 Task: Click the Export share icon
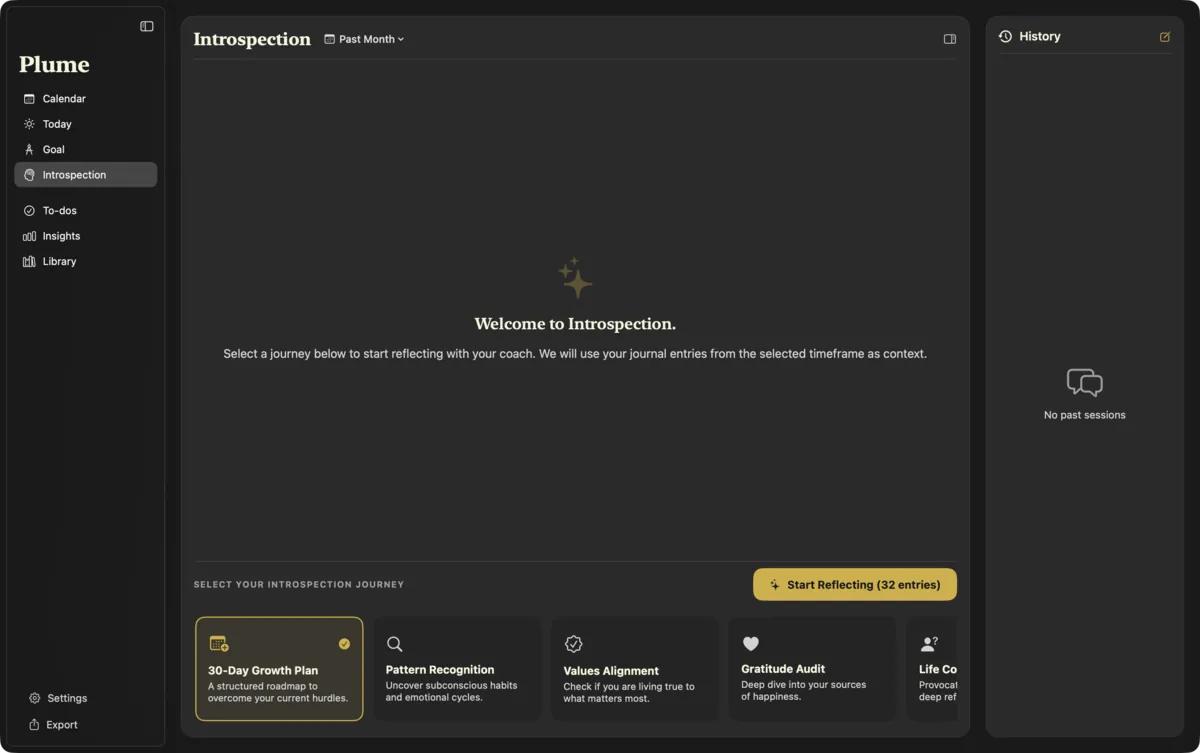34,725
